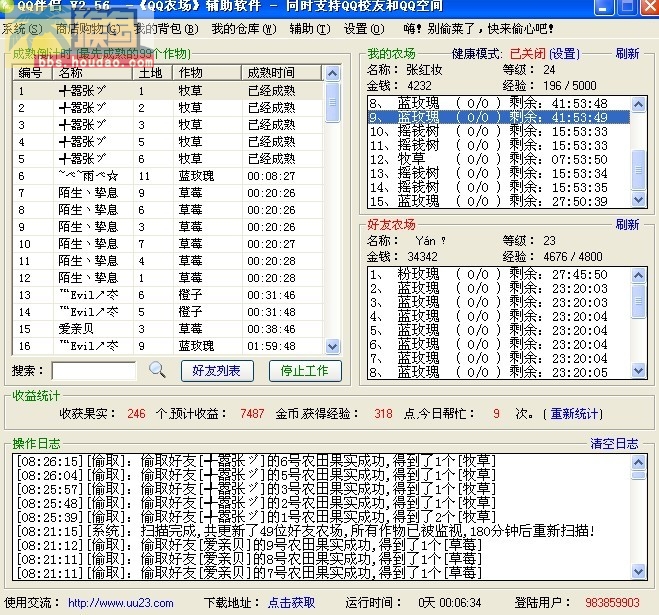This screenshot has height=615, width=659.
Task: Click the search input field
Action: [94, 371]
